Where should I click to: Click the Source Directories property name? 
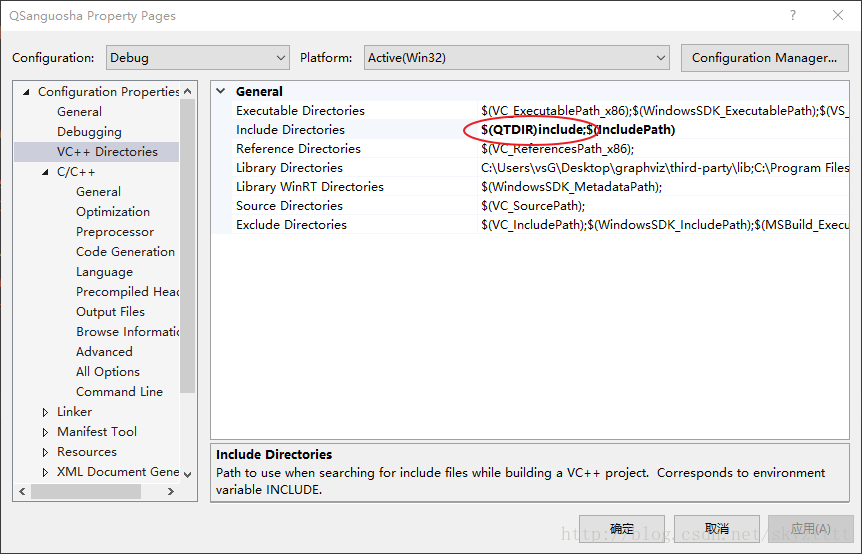click(289, 206)
